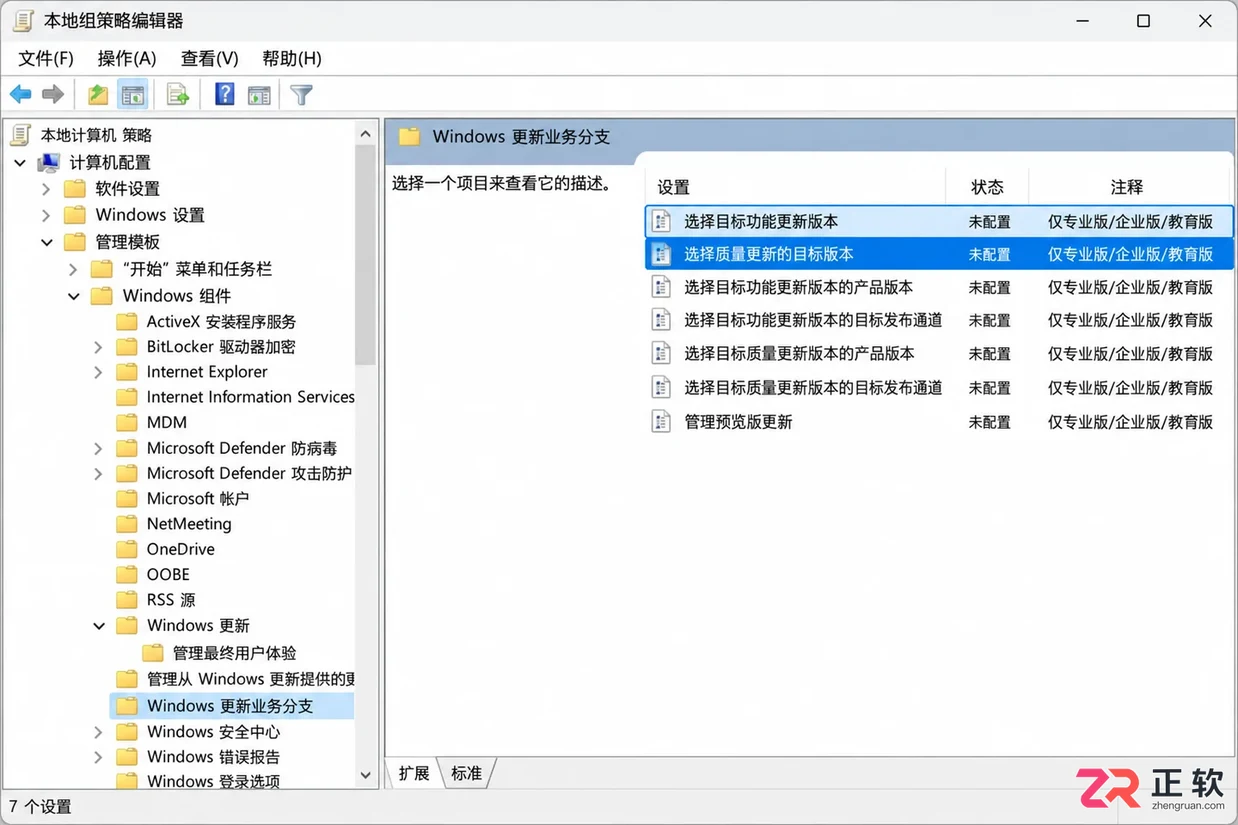
Task: Expand the Microsoft Defender 攻击防护 node
Action: (x=98, y=473)
